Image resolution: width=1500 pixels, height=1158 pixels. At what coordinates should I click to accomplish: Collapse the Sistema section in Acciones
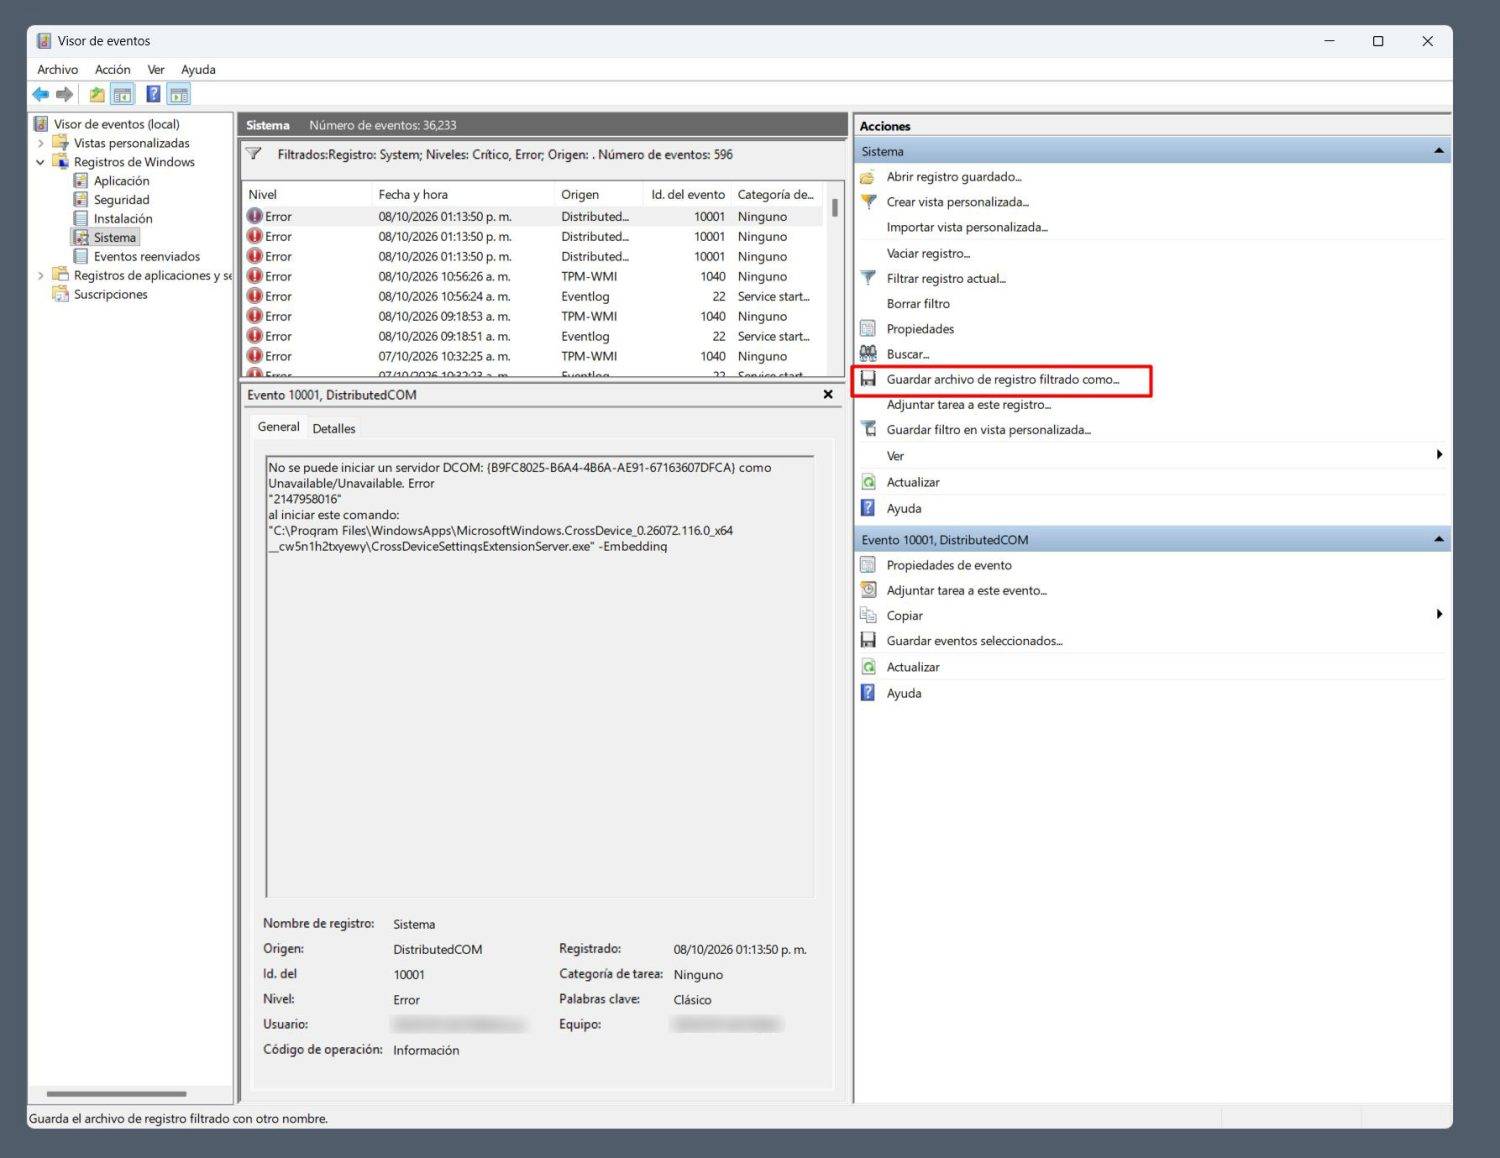coord(1438,151)
